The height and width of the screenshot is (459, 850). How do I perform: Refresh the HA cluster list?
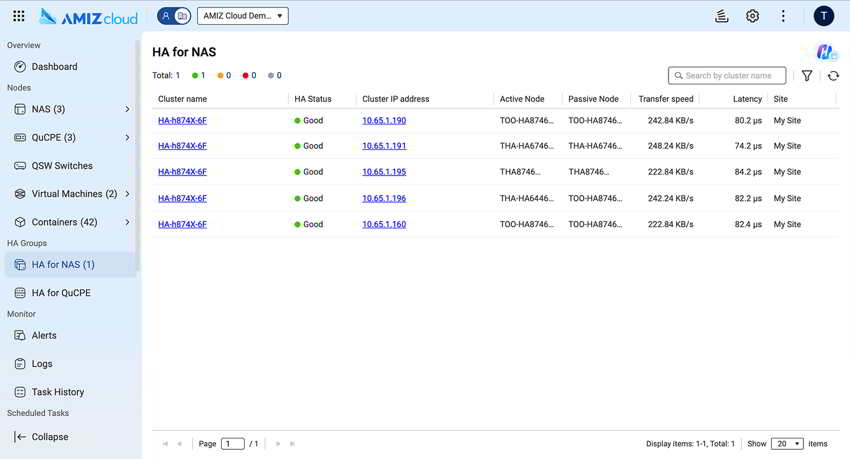coord(833,76)
